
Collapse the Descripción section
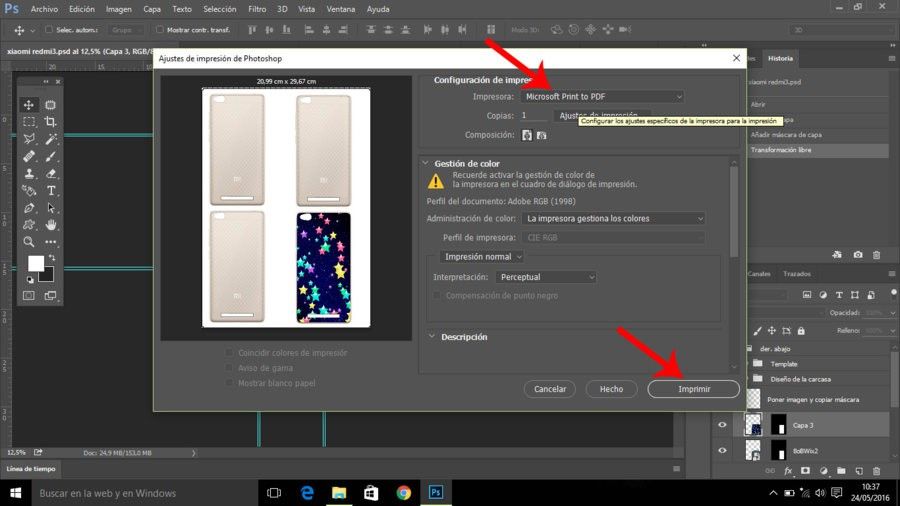432,337
